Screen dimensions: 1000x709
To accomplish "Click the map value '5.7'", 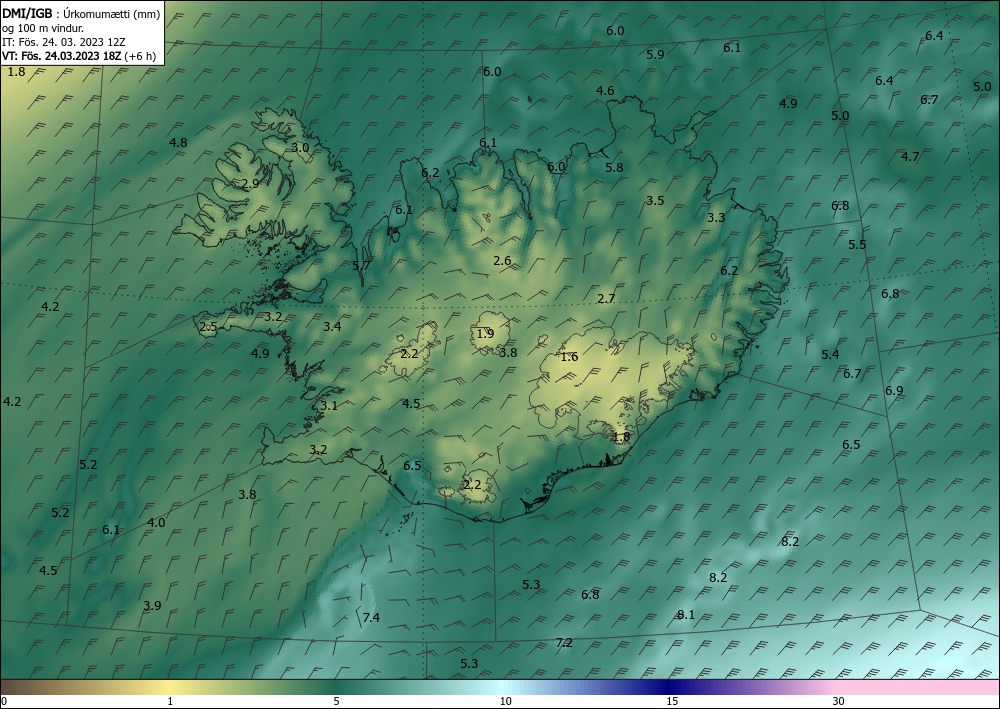I will point(362,265).
